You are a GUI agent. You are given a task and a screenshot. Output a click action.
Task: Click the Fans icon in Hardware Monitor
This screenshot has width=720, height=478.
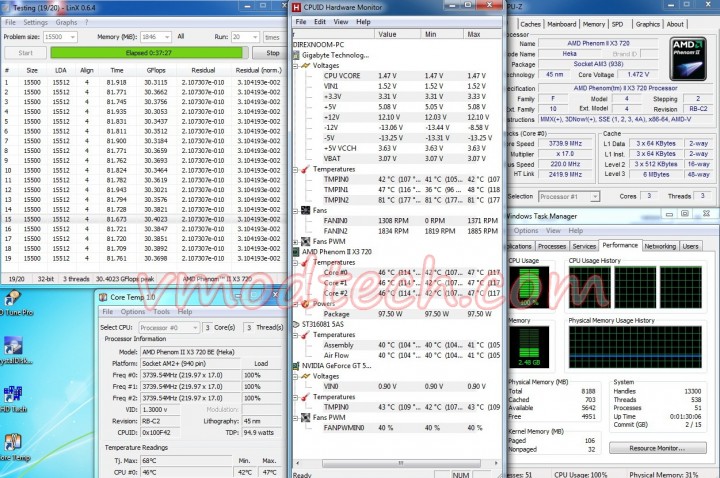point(305,210)
